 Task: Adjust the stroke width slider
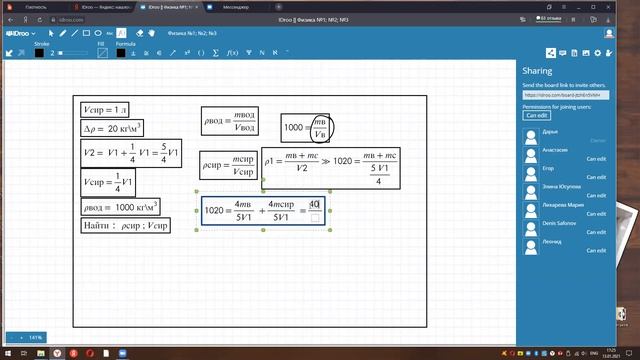[73, 53]
